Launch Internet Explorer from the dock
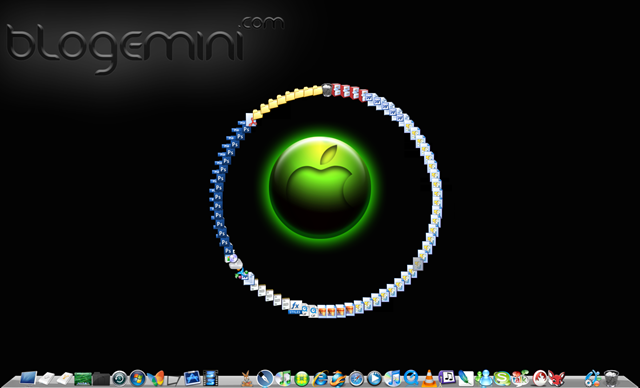Screen dimensions: 640x388 [x=320, y=378]
